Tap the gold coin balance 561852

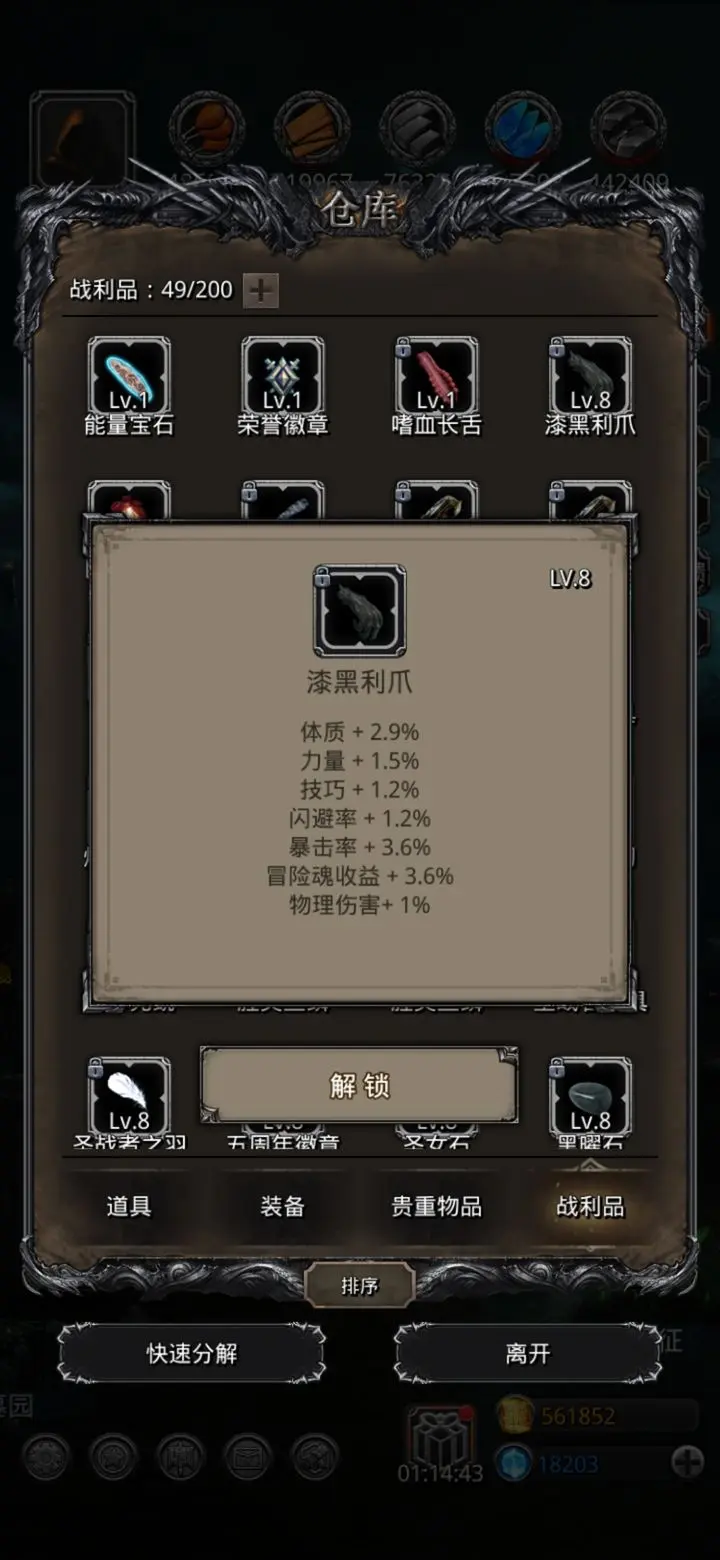[578, 1416]
